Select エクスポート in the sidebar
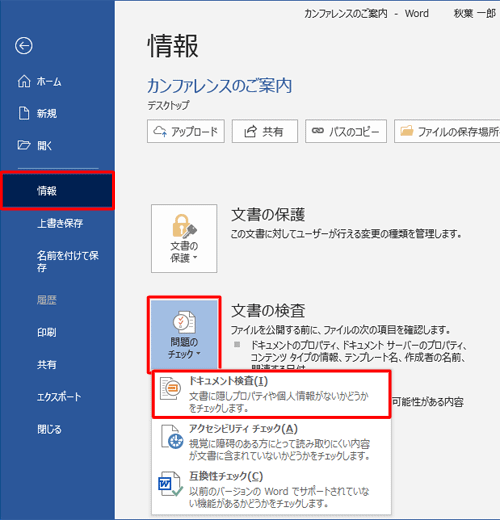The image size is (500, 520). point(57,397)
